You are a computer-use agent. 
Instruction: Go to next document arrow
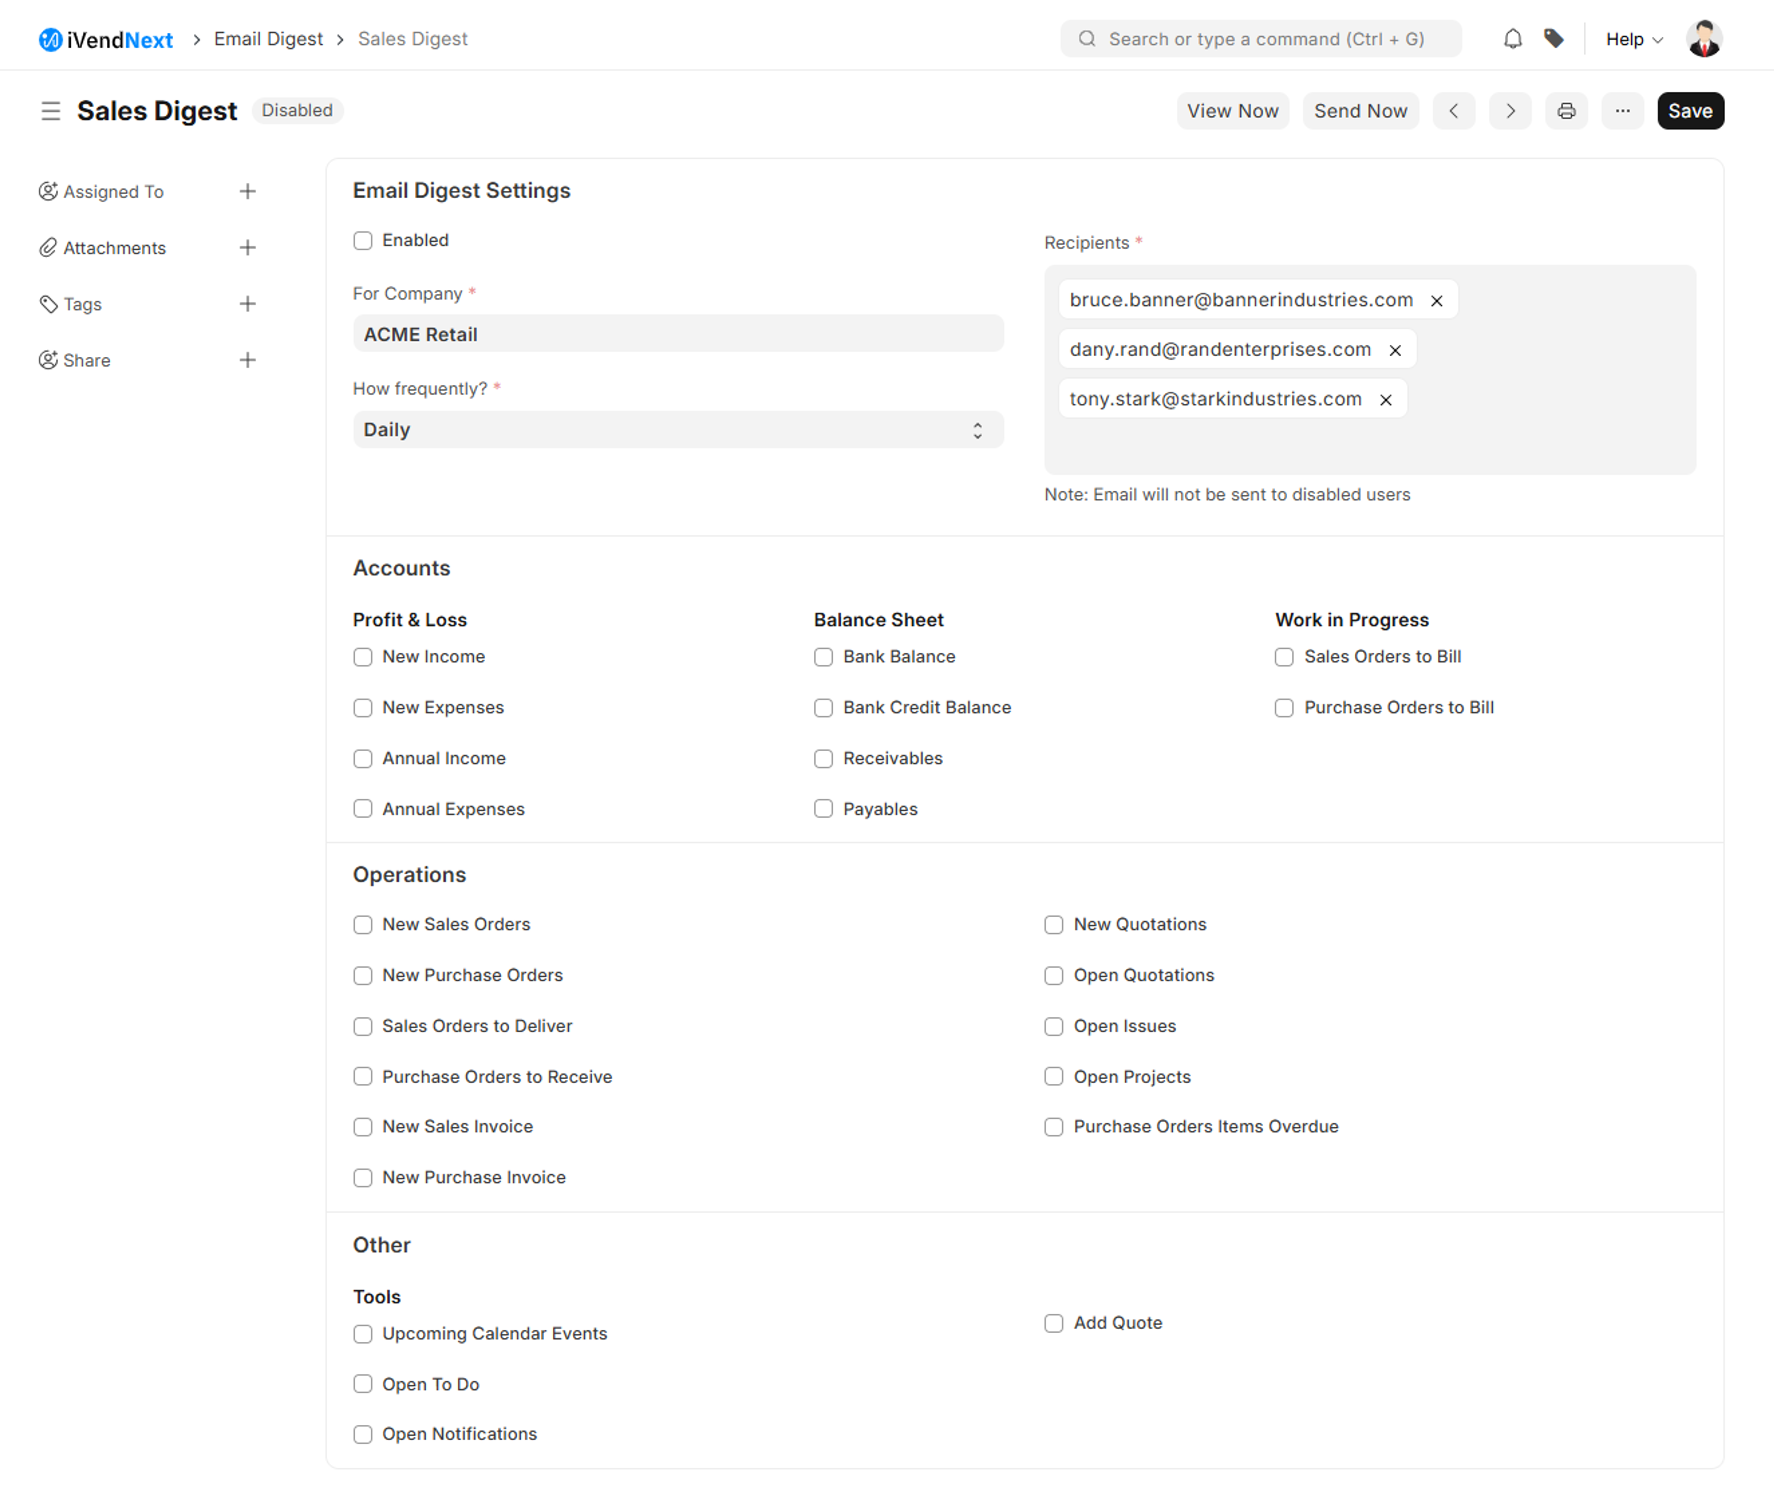click(x=1510, y=111)
